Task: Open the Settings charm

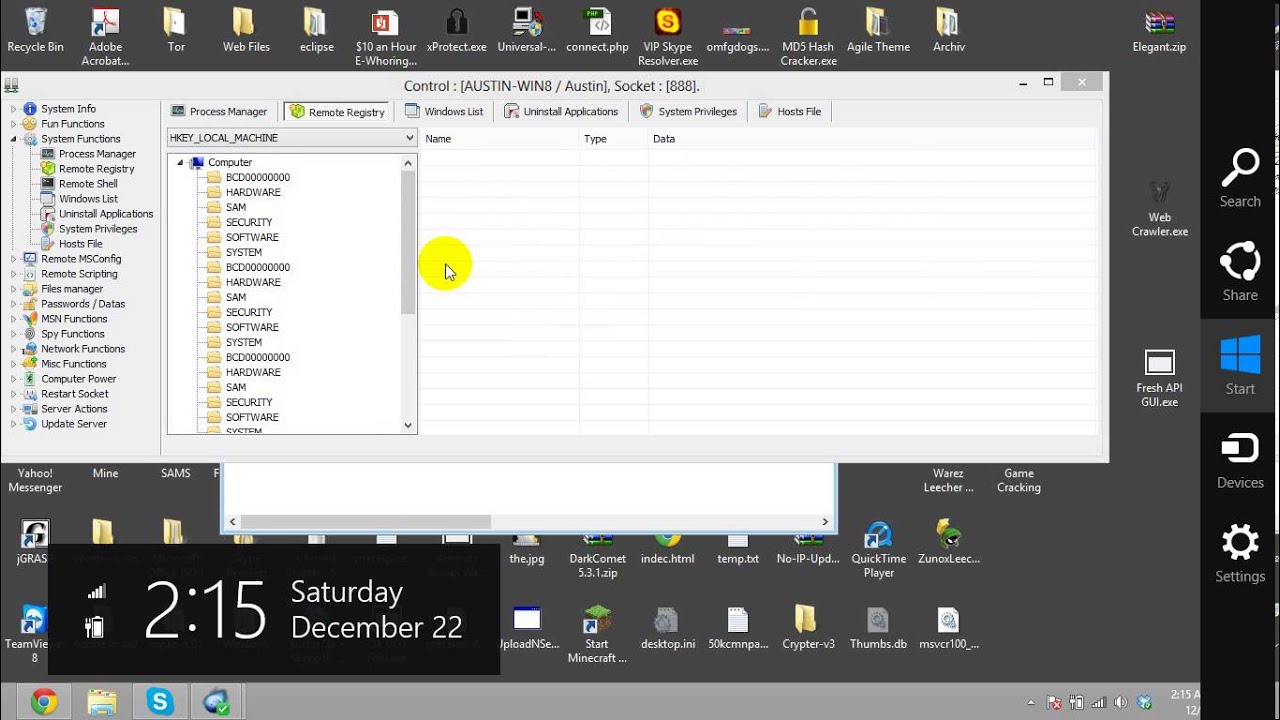Action: [1240, 553]
